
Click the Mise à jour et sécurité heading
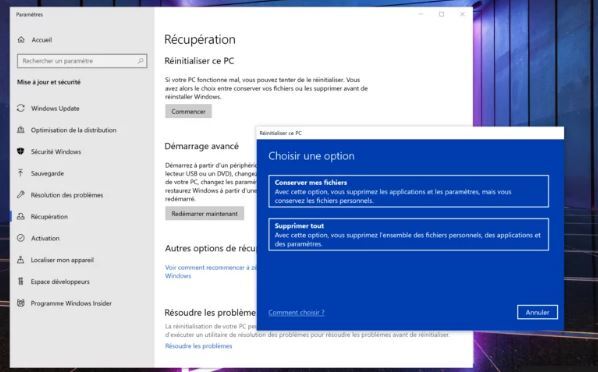coord(49,82)
